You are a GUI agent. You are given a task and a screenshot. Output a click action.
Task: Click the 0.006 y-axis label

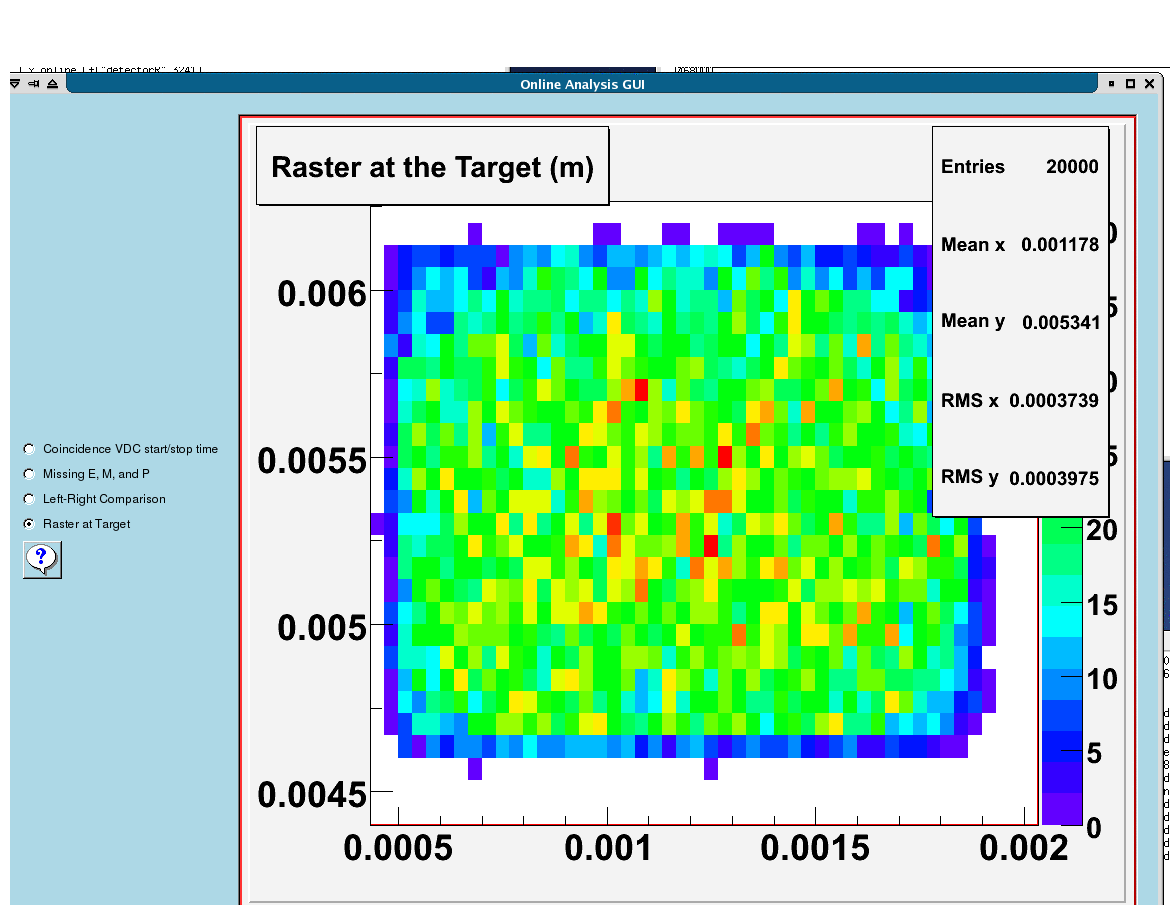322,294
